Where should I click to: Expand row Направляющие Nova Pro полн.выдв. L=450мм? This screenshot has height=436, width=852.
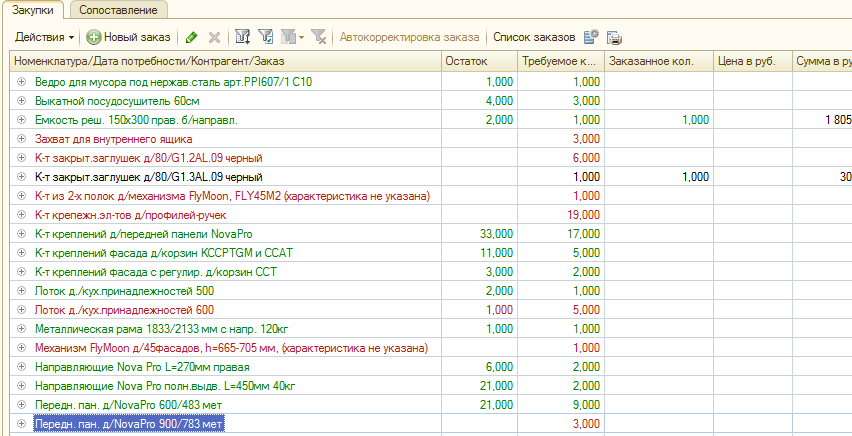[21, 386]
